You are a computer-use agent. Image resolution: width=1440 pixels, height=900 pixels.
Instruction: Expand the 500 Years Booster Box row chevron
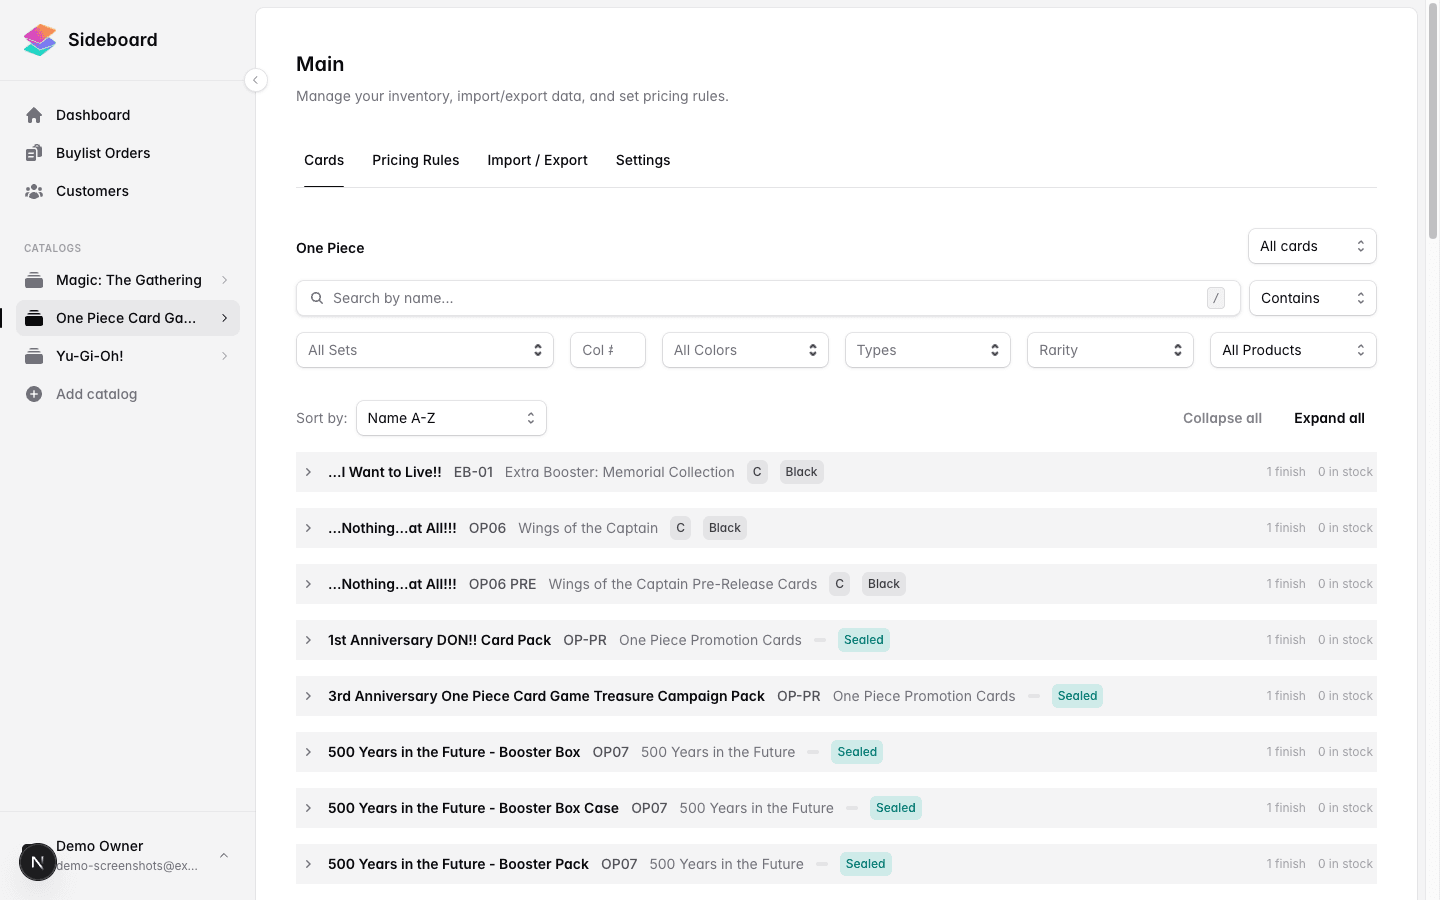[x=308, y=752]
